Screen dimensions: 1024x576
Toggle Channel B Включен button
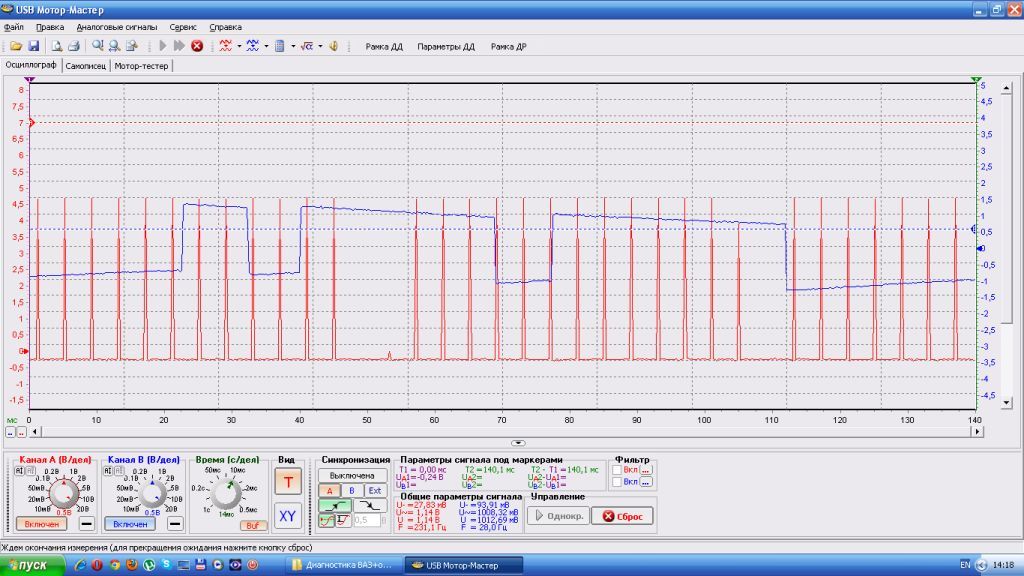130,524
